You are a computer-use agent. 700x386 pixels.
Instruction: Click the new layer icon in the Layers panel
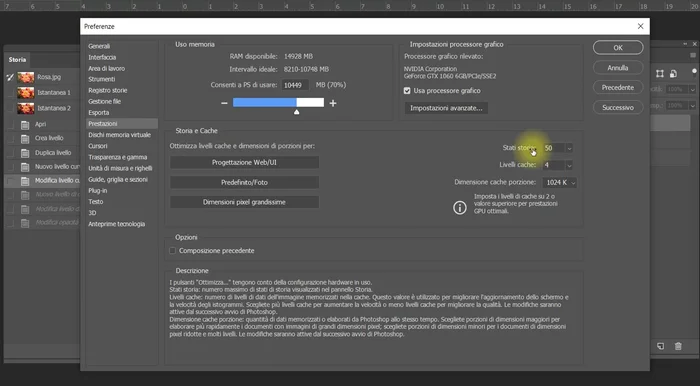pyautogui.click(x=660, y=346)
